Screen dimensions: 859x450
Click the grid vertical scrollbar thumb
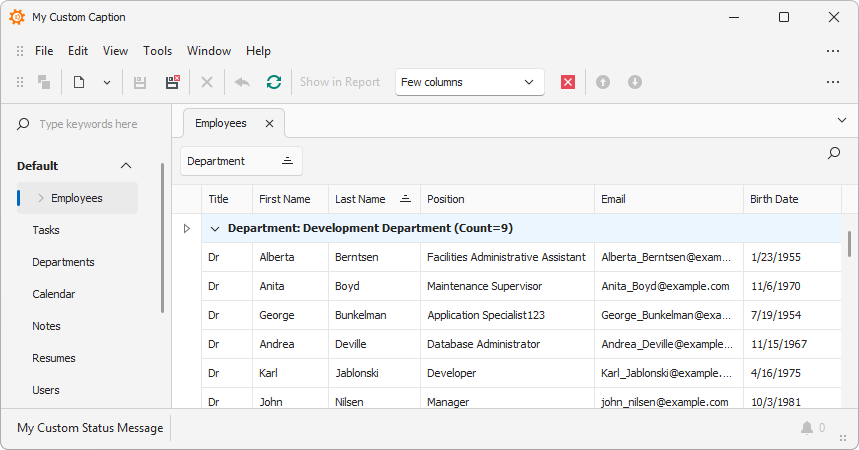pos(849,244)
